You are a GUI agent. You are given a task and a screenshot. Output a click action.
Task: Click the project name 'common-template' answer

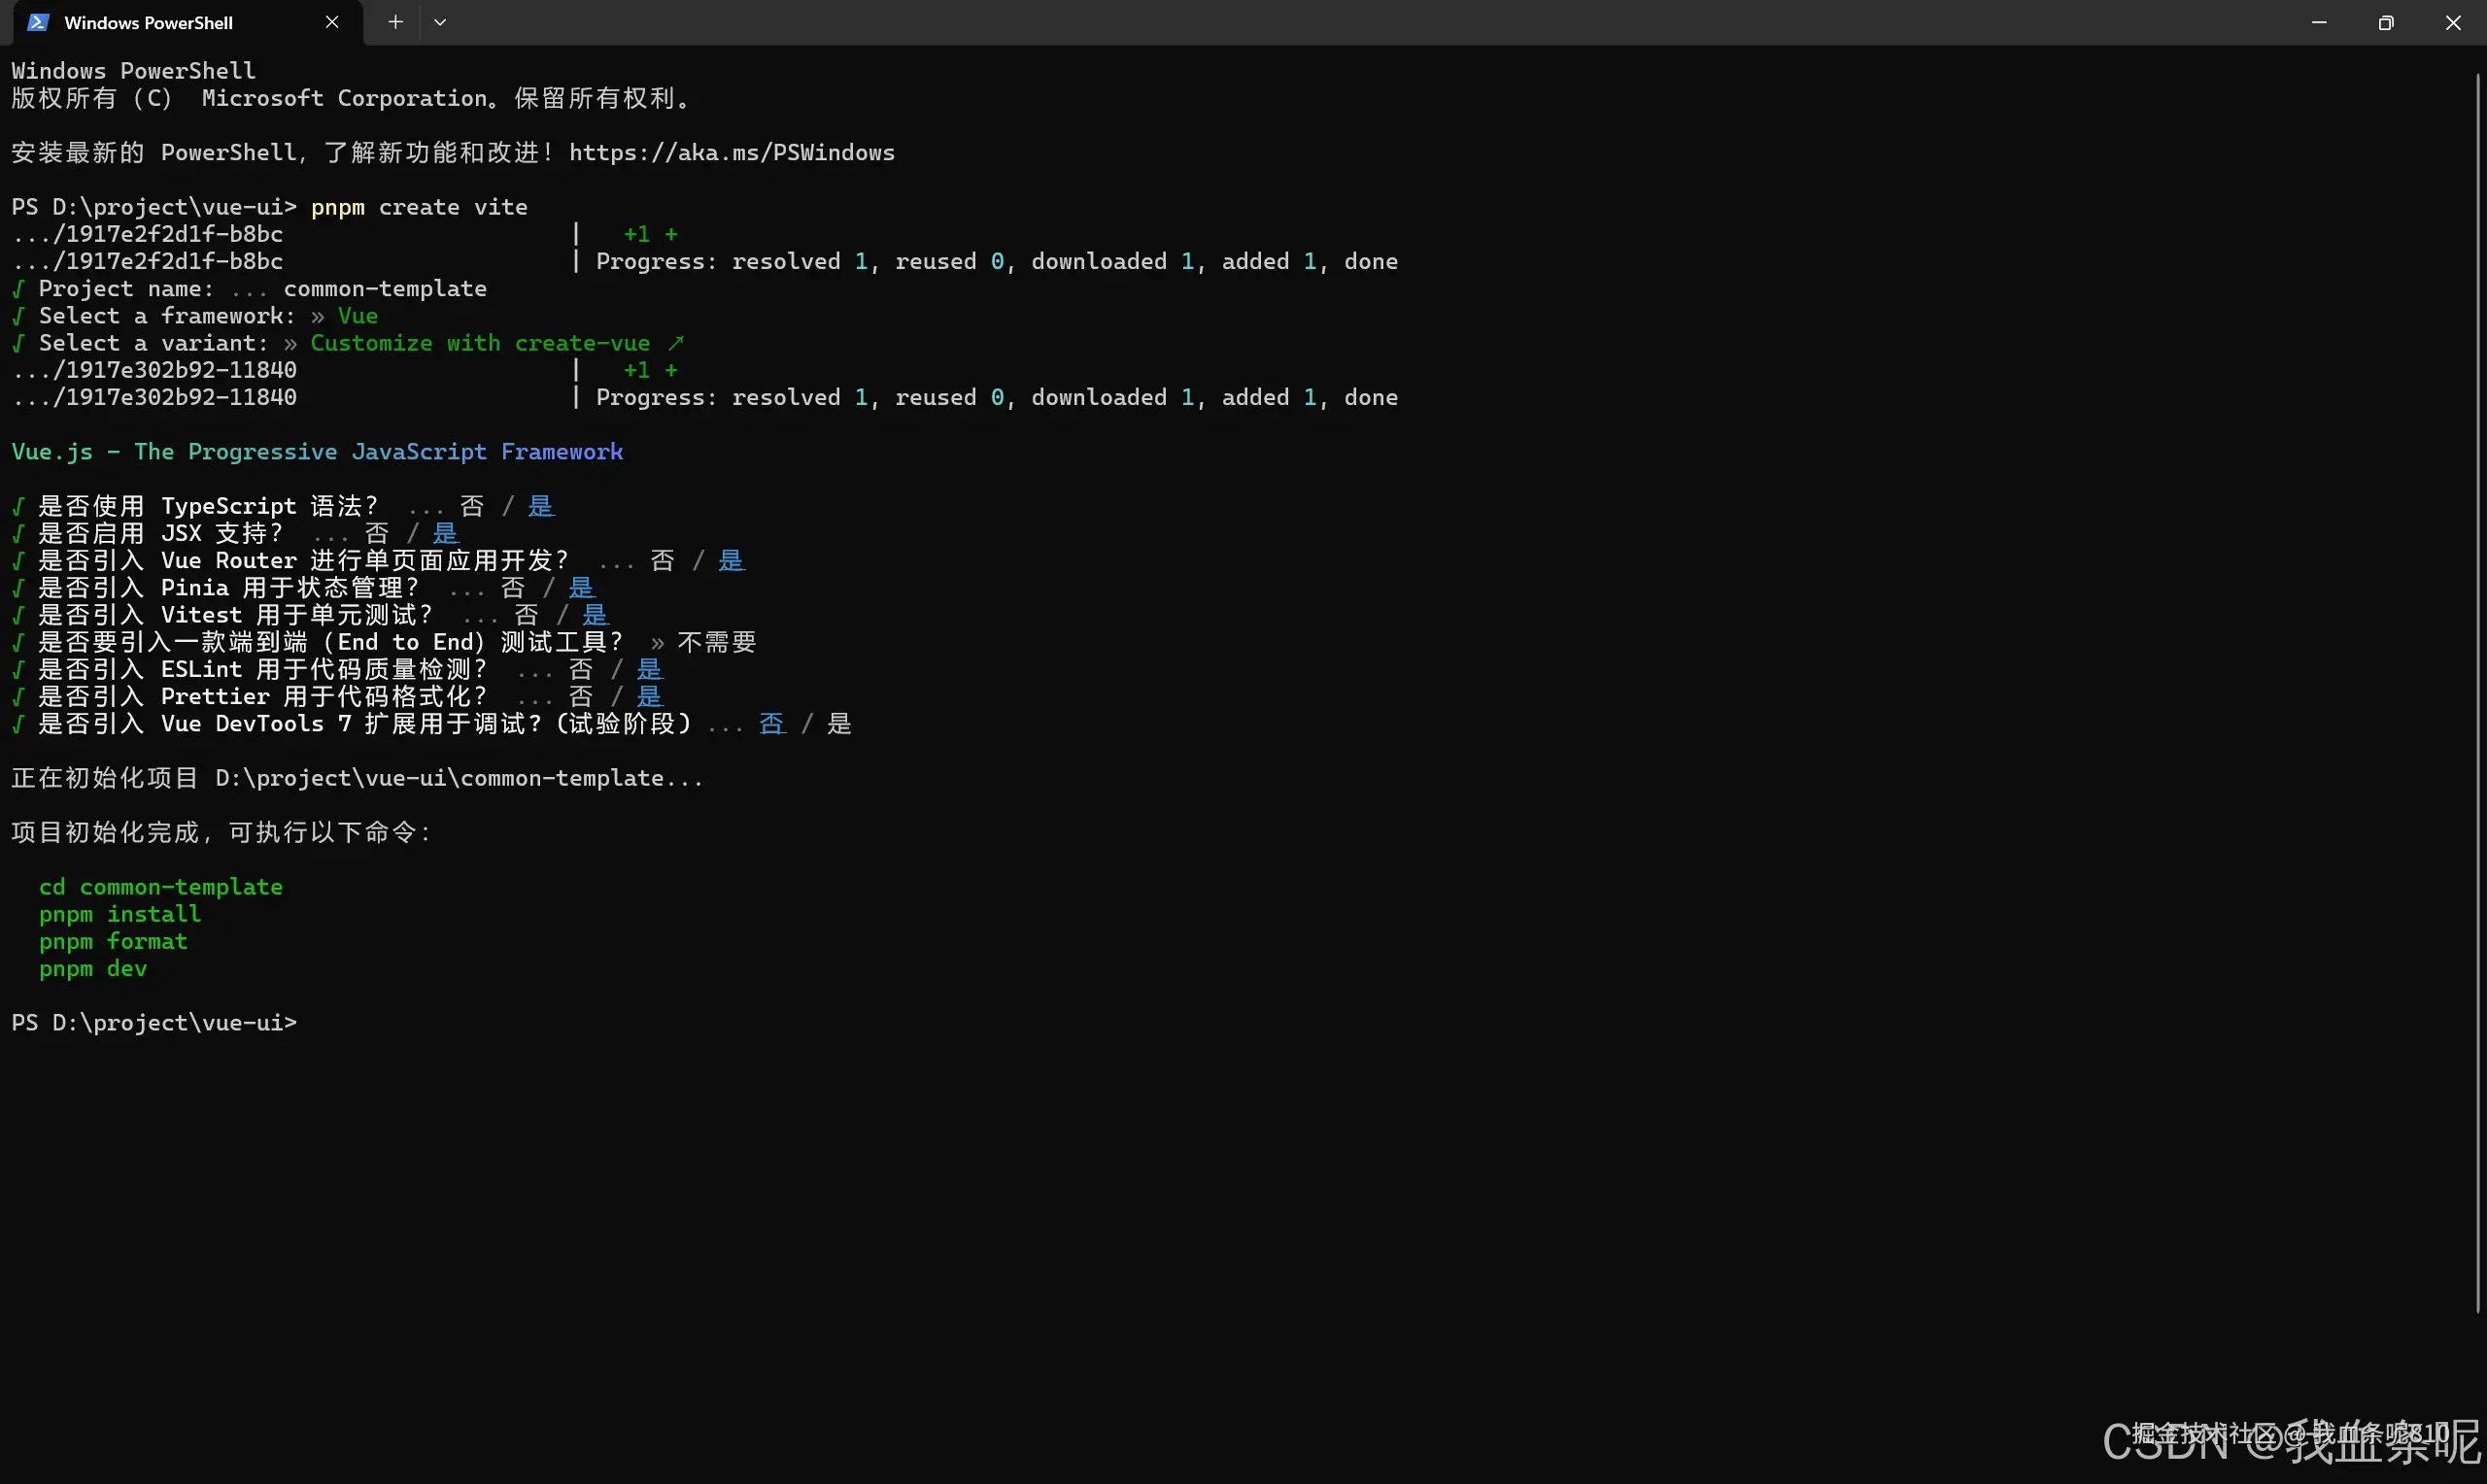385,289
